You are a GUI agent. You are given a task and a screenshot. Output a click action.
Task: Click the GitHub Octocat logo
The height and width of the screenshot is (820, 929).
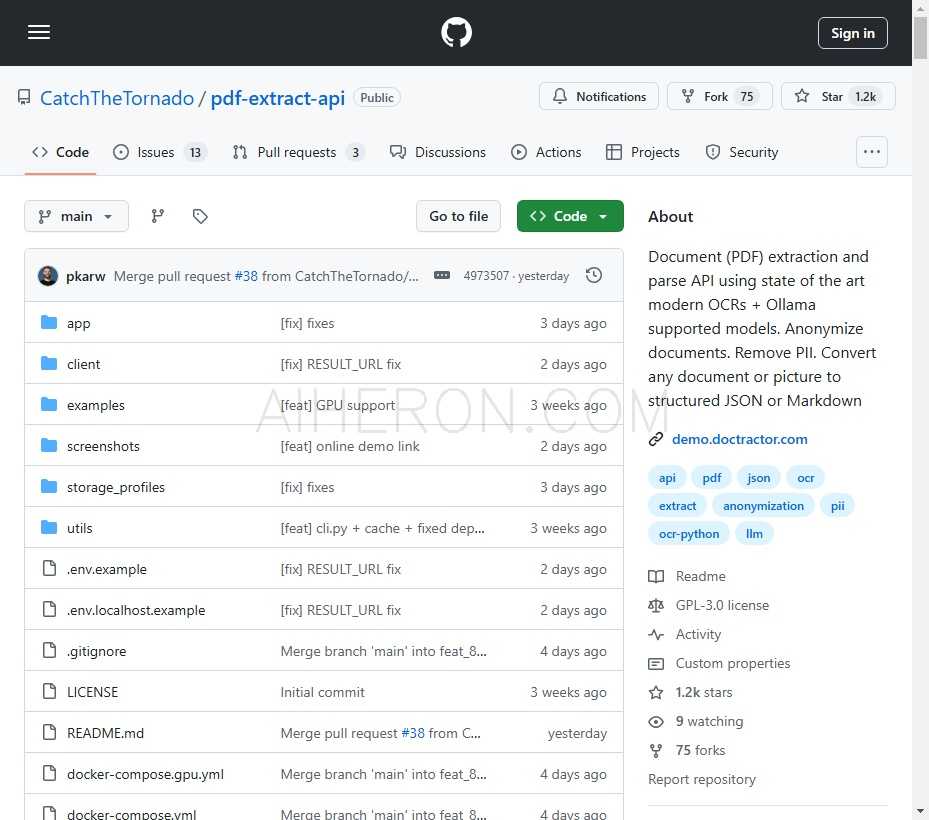pyautogui.click(x=456, y=32)
